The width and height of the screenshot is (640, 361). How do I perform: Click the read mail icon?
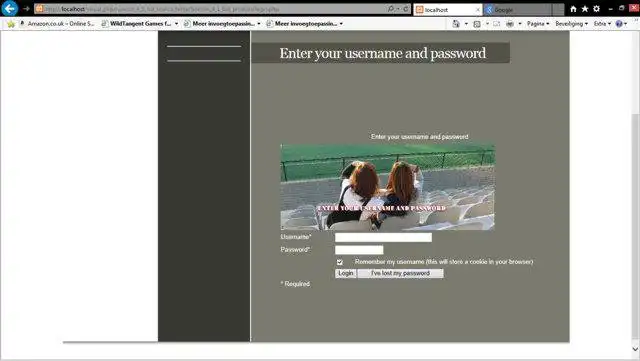click(496, 24)
